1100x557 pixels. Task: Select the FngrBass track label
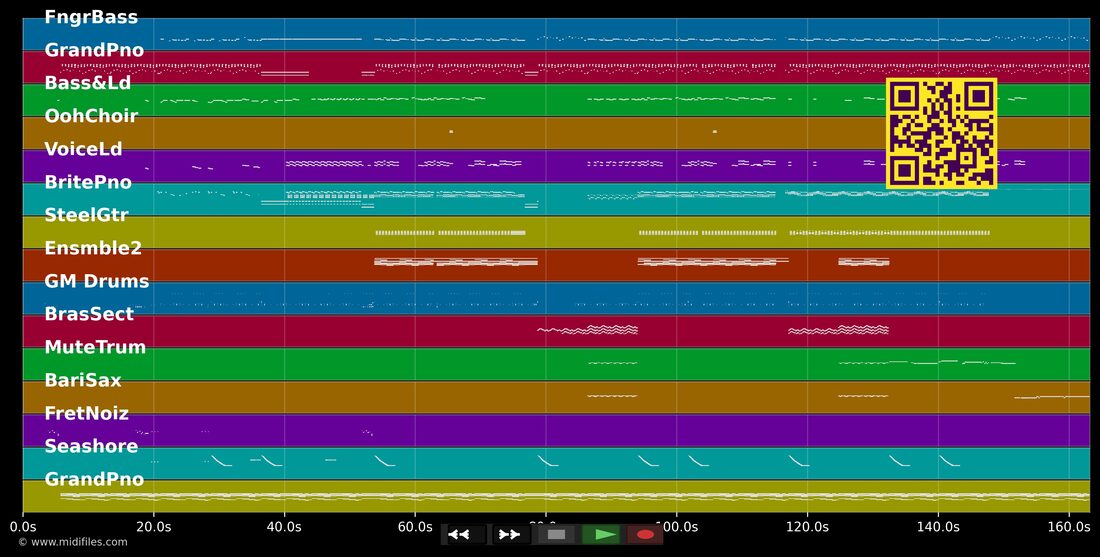[x=91, y=18]
